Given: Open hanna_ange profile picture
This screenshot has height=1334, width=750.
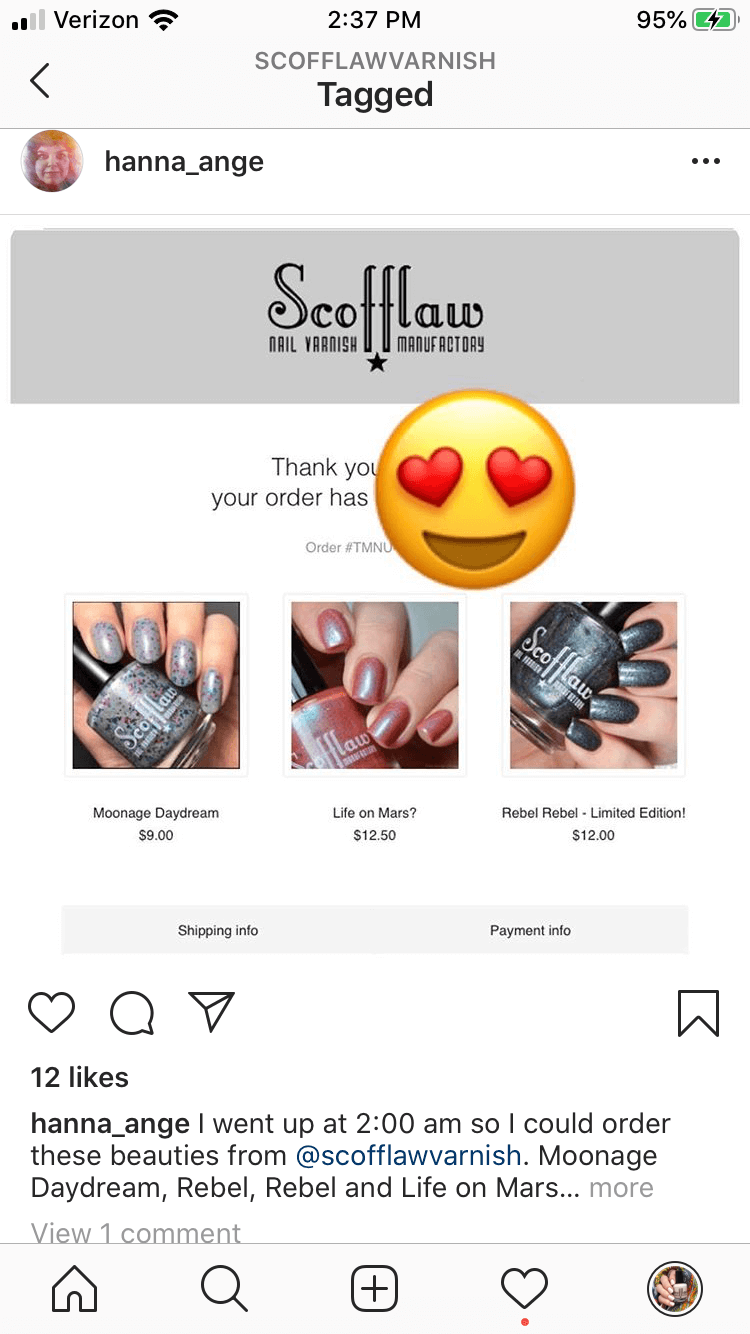Looking at the screenshot, I should (52, 161).
